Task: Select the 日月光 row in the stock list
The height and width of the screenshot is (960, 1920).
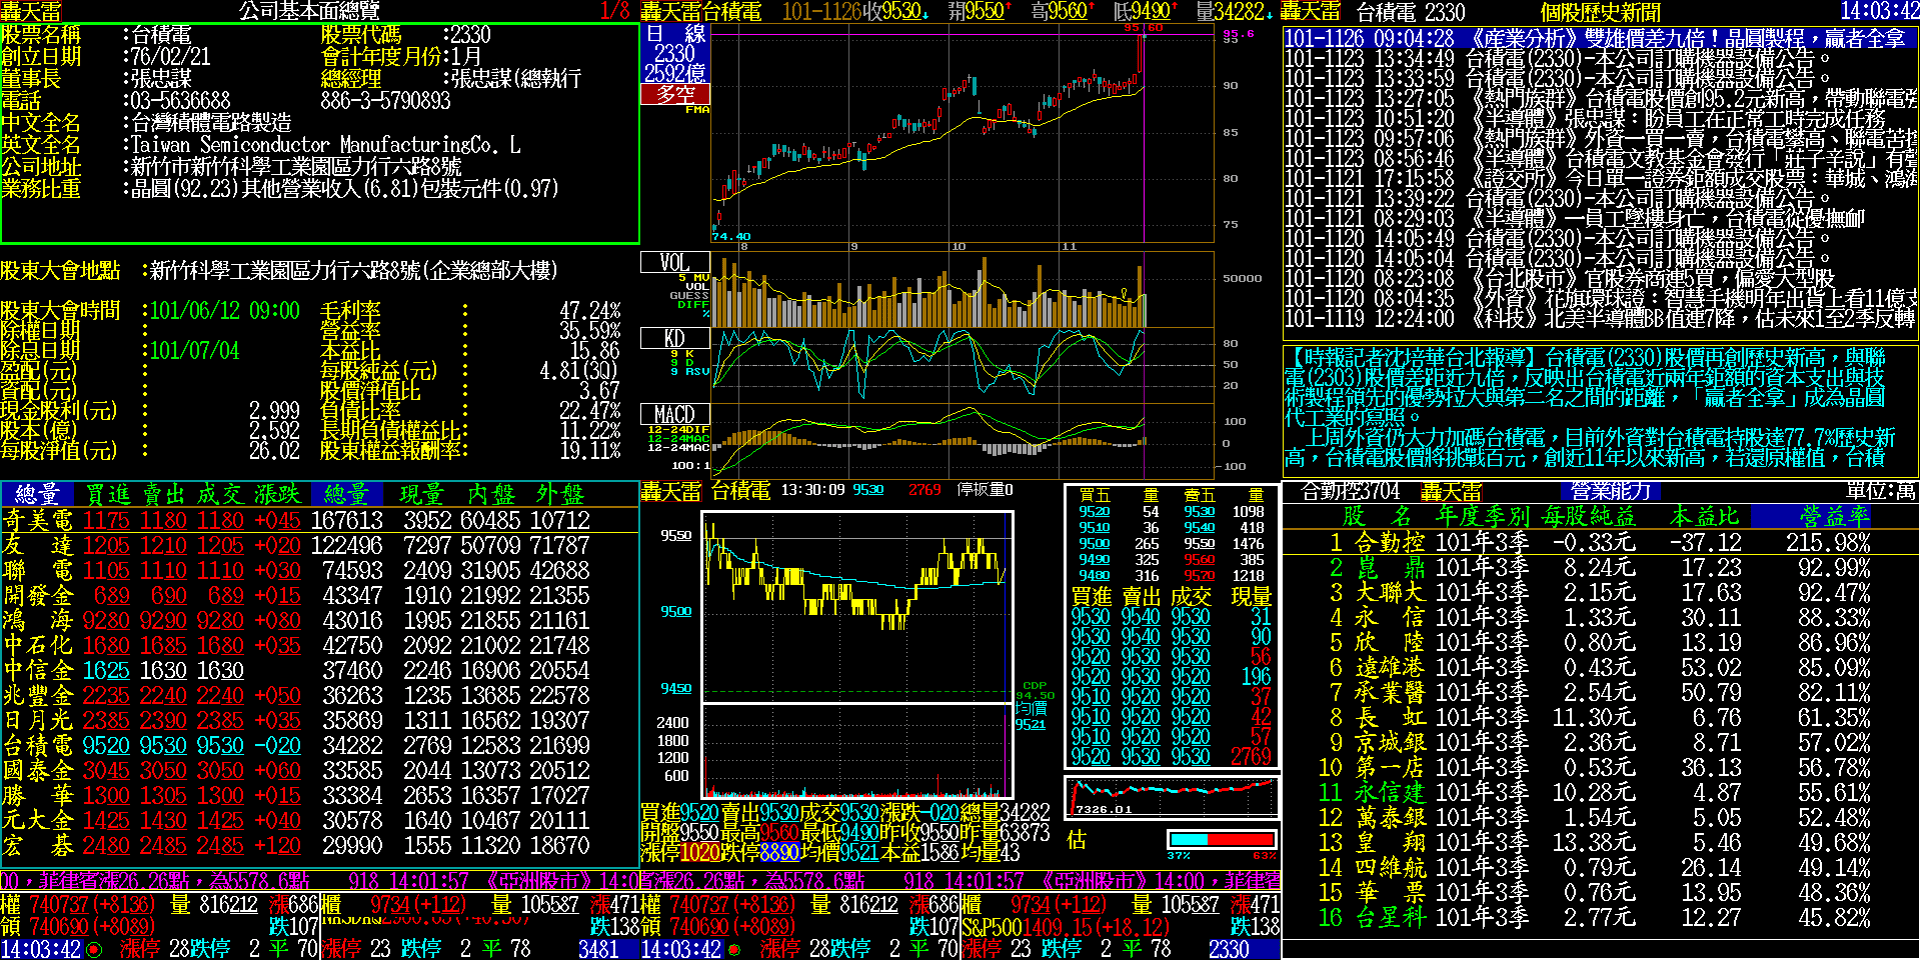Action: 319,720
